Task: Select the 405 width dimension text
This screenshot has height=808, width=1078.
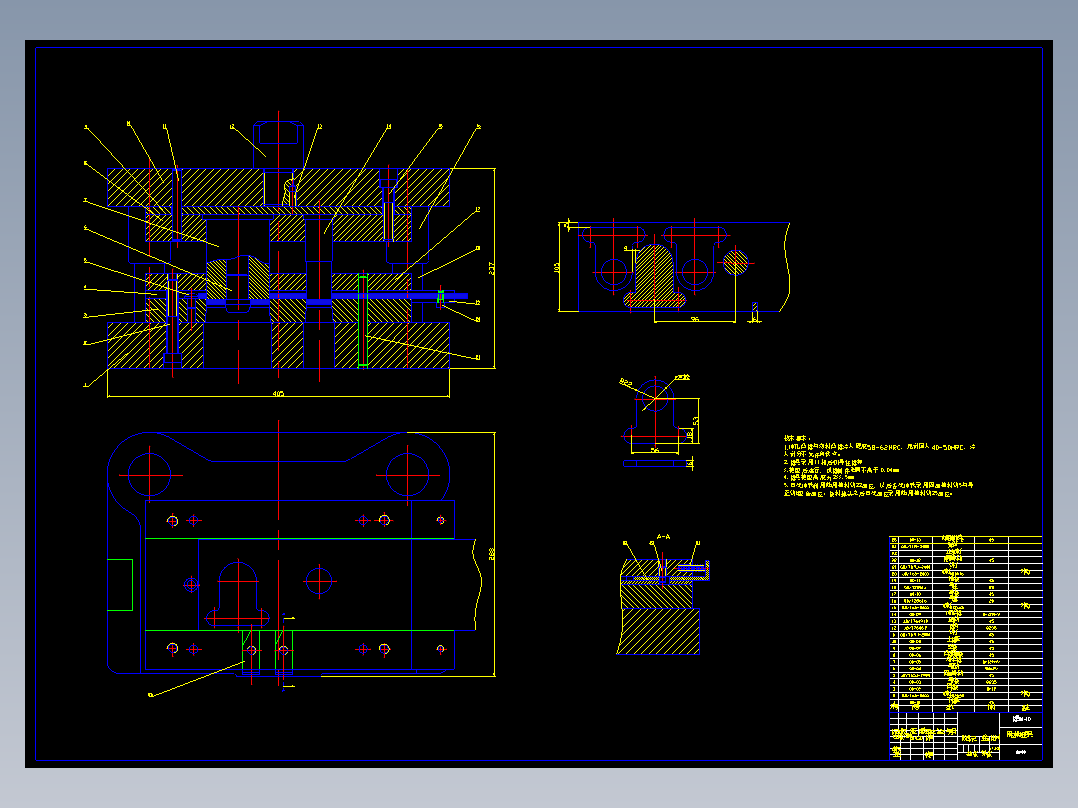Action: click(278, 394)
